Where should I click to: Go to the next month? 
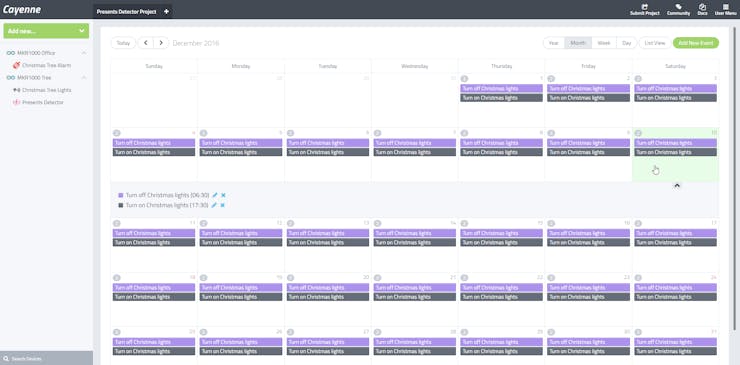[x=161, y=43]
